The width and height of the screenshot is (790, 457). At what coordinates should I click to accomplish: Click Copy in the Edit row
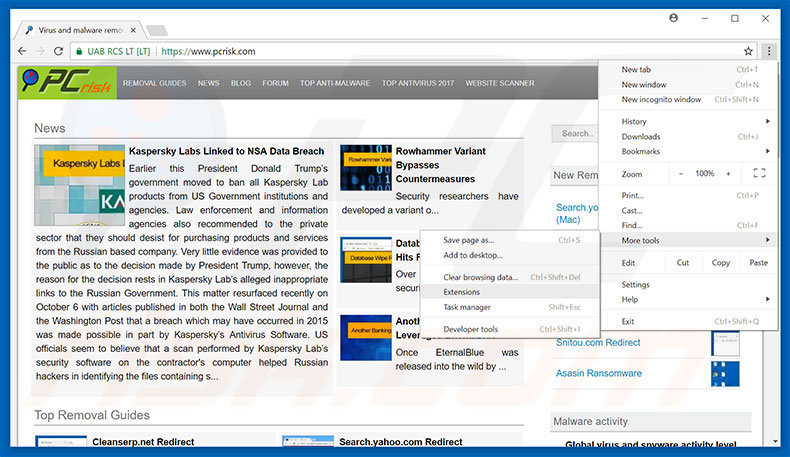pyautogui.click(x=720, y=263)
